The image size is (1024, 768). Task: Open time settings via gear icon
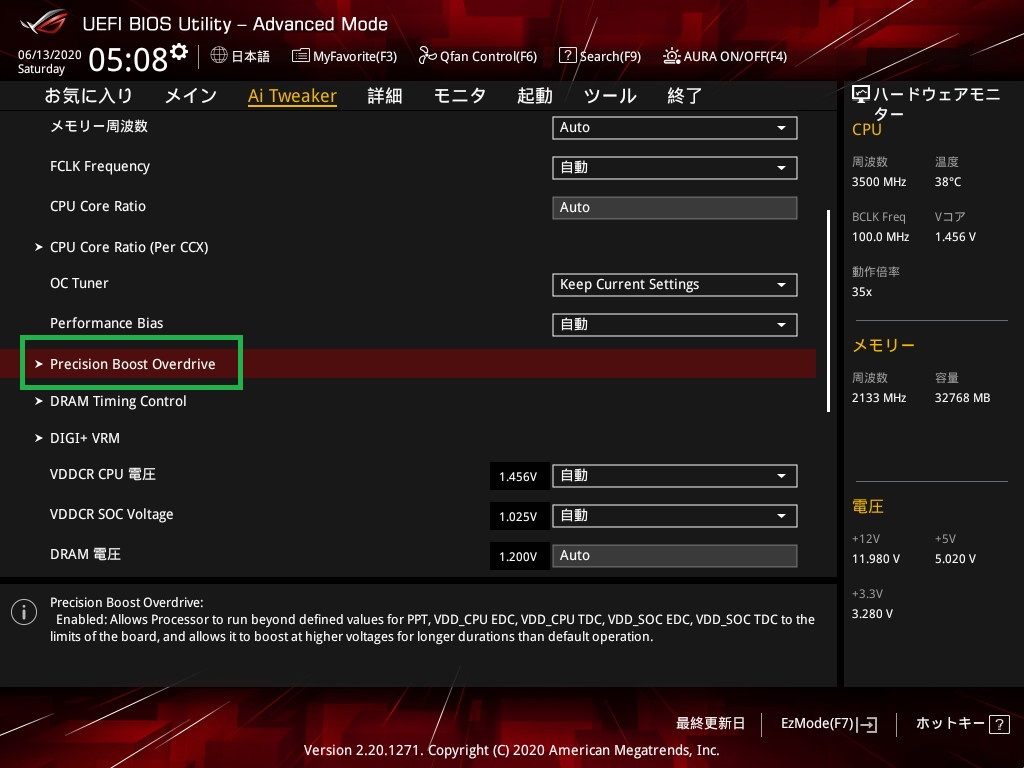pyautogui.click(x=179, y=51)
